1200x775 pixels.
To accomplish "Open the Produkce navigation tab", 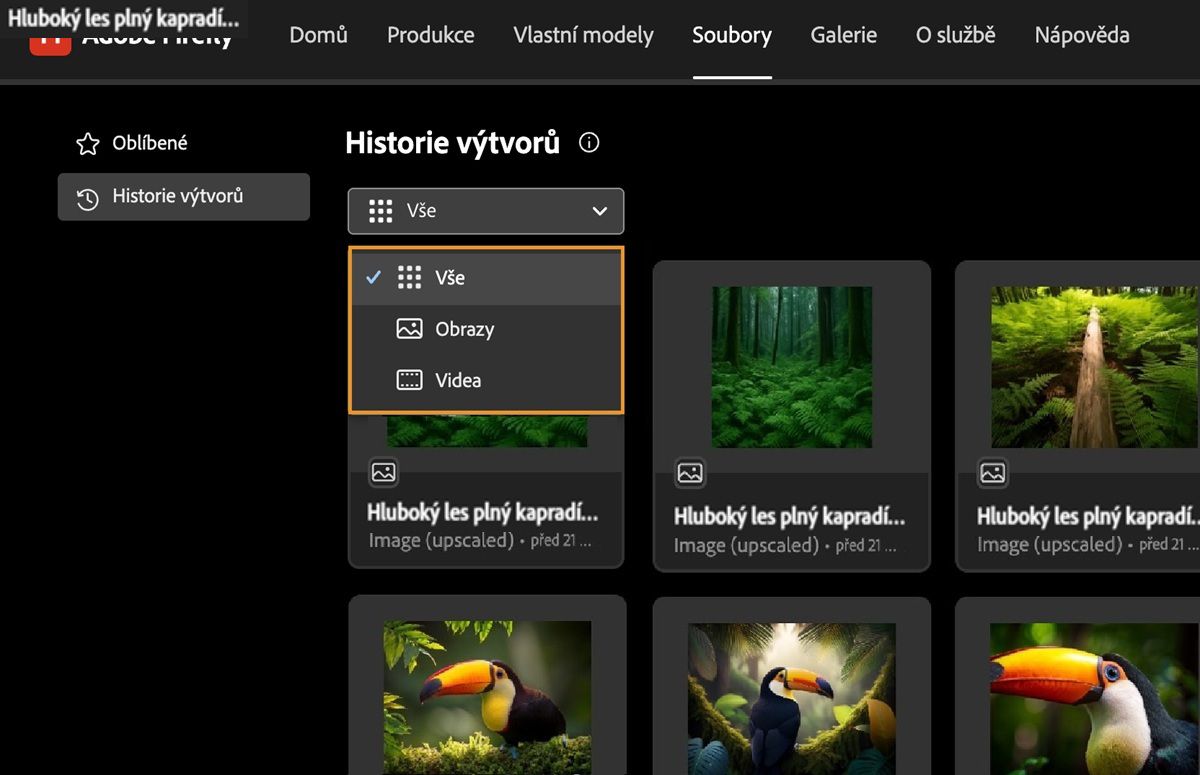I will click(430, 35).
